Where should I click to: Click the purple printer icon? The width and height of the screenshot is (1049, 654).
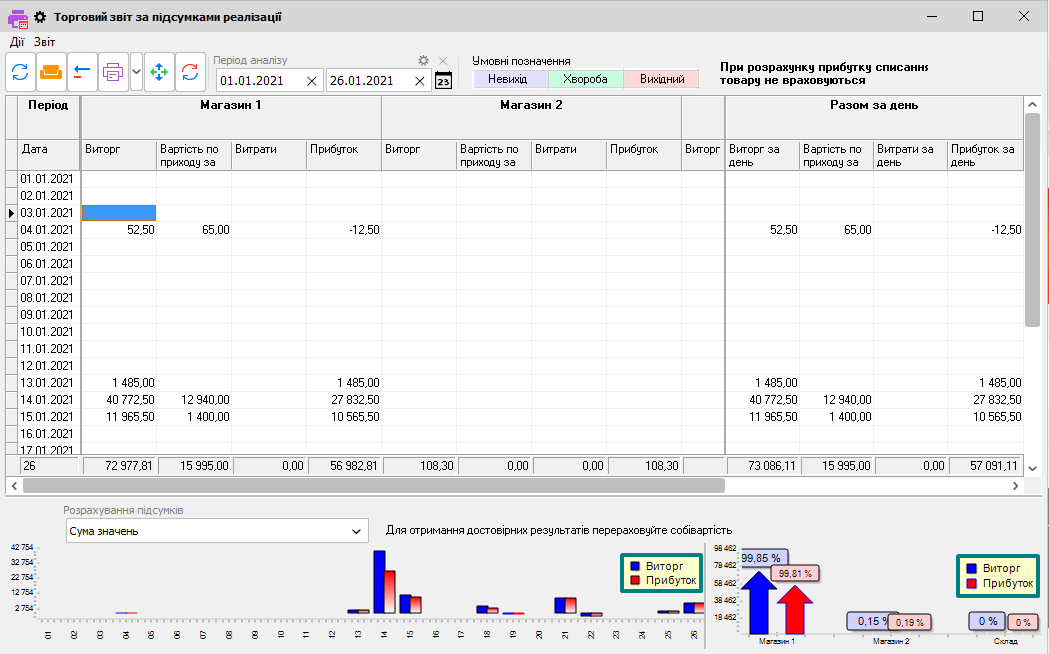(x=113, y=72)
